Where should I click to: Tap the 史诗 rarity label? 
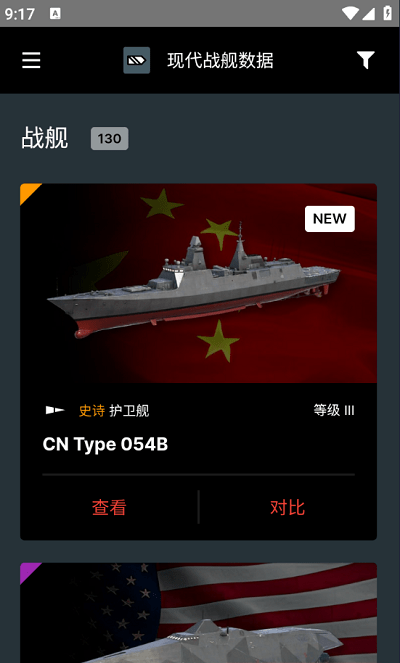click(x=92, y=411)
